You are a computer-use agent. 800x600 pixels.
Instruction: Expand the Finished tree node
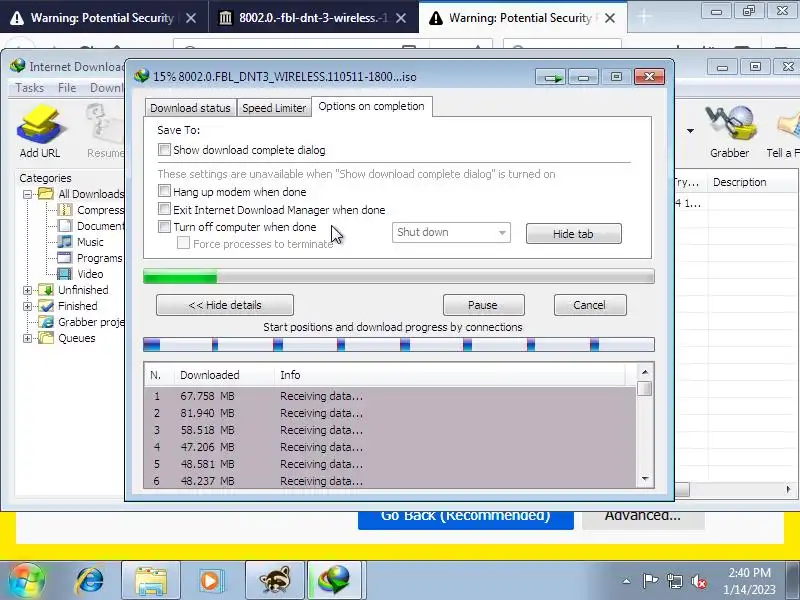[28, 306]
